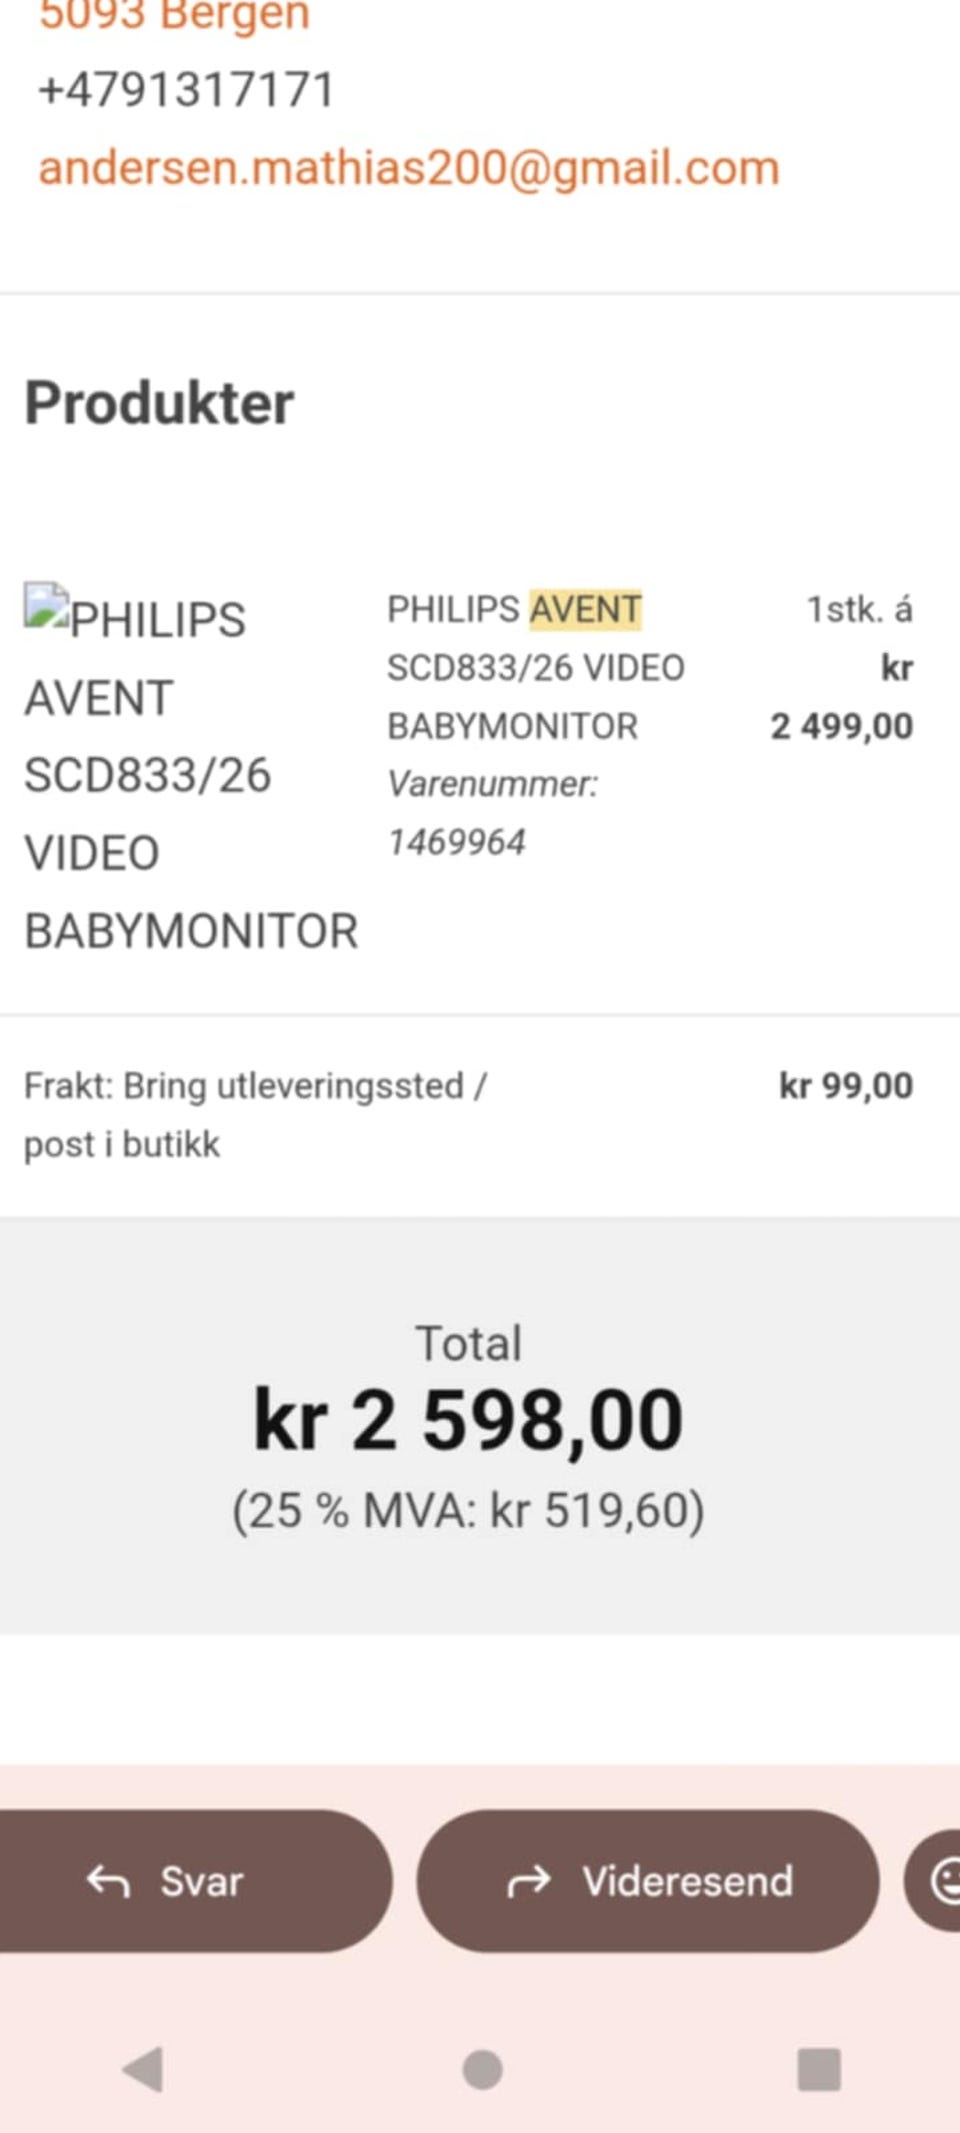Select the Frakt Bring utleveringssted shipping line

tap(255, 1114)
